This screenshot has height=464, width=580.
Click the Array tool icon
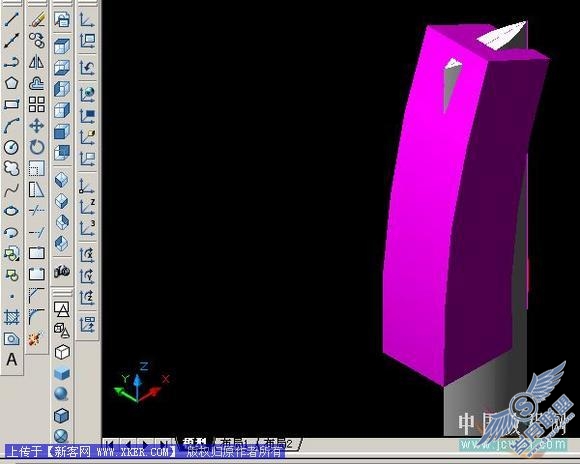(37, 104)
